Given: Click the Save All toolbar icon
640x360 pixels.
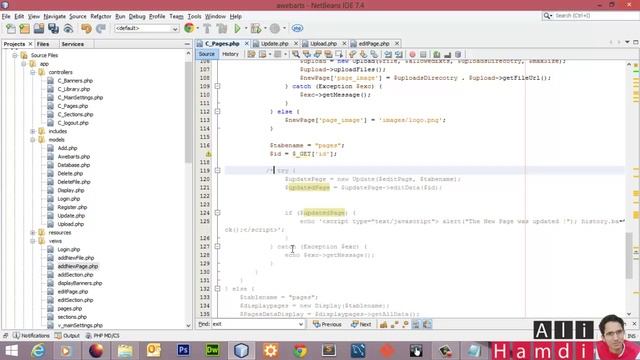Looking at the screenshot, I should click(x=53, y=29).
